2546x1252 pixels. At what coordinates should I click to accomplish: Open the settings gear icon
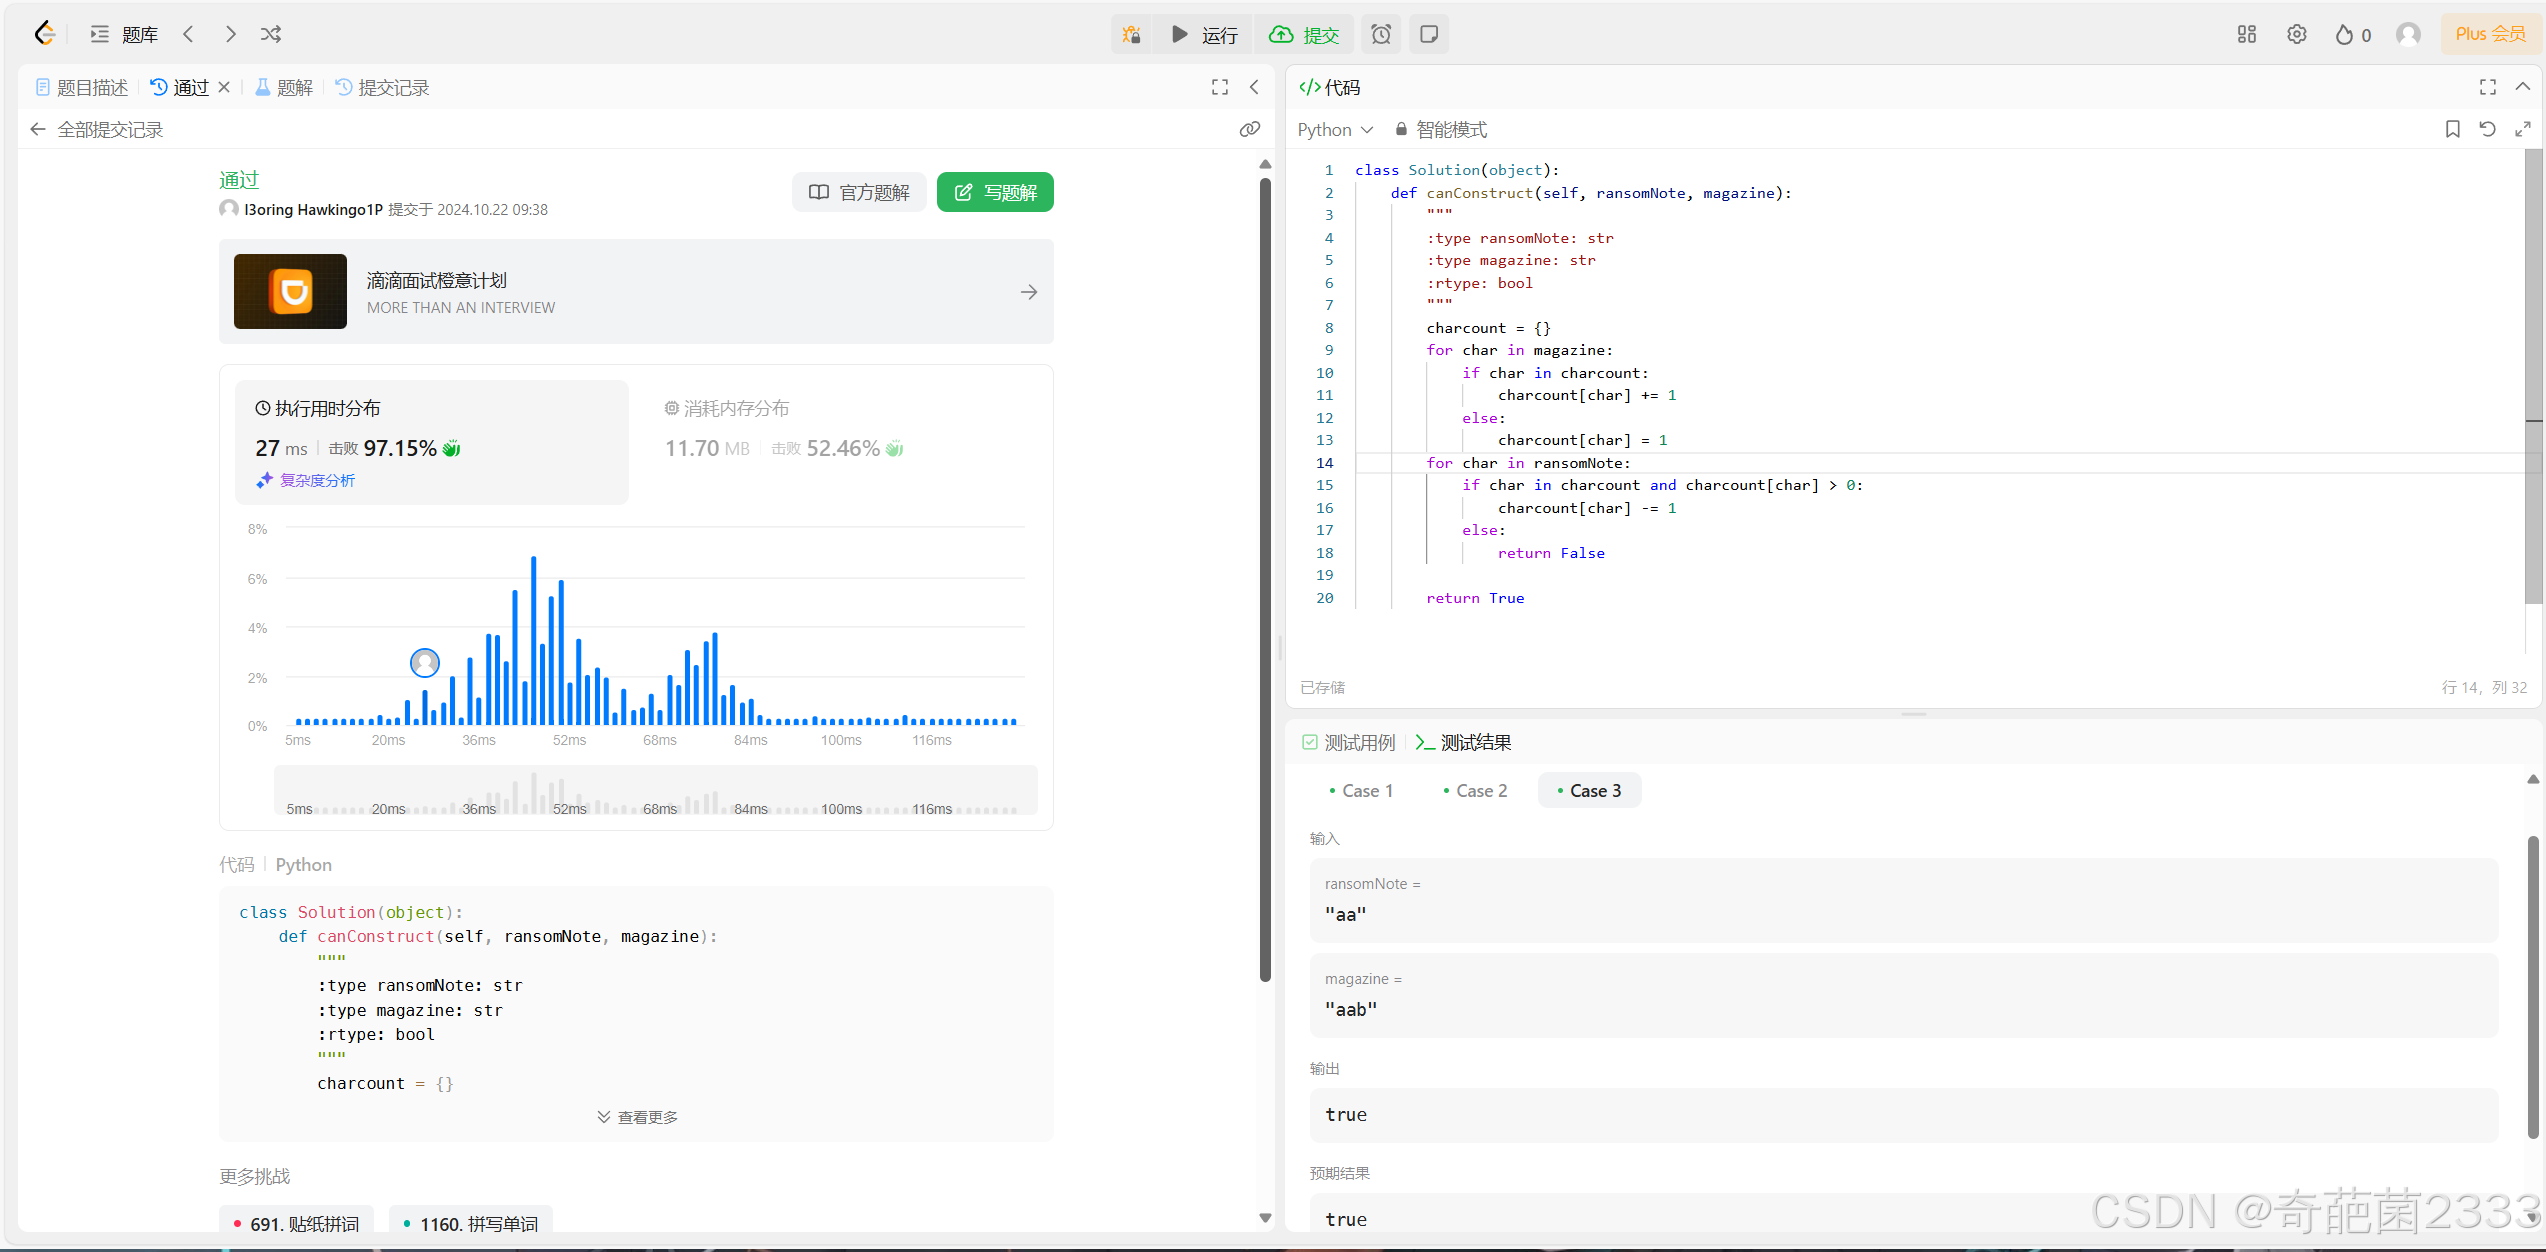(2296, 34)
